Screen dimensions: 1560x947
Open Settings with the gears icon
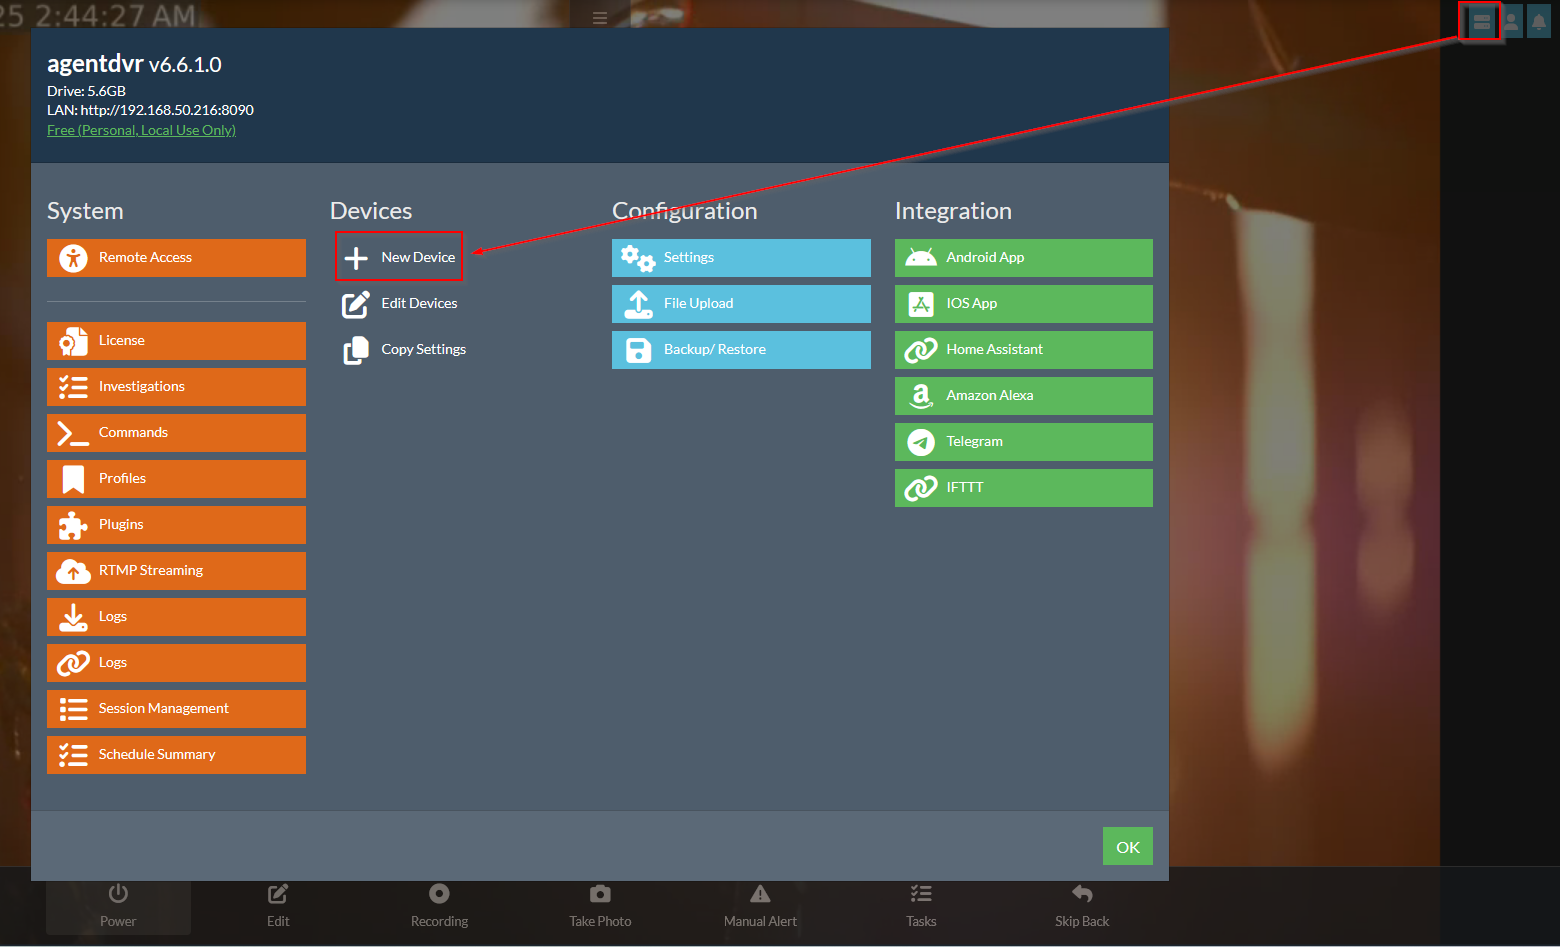(x=637, y=258)
